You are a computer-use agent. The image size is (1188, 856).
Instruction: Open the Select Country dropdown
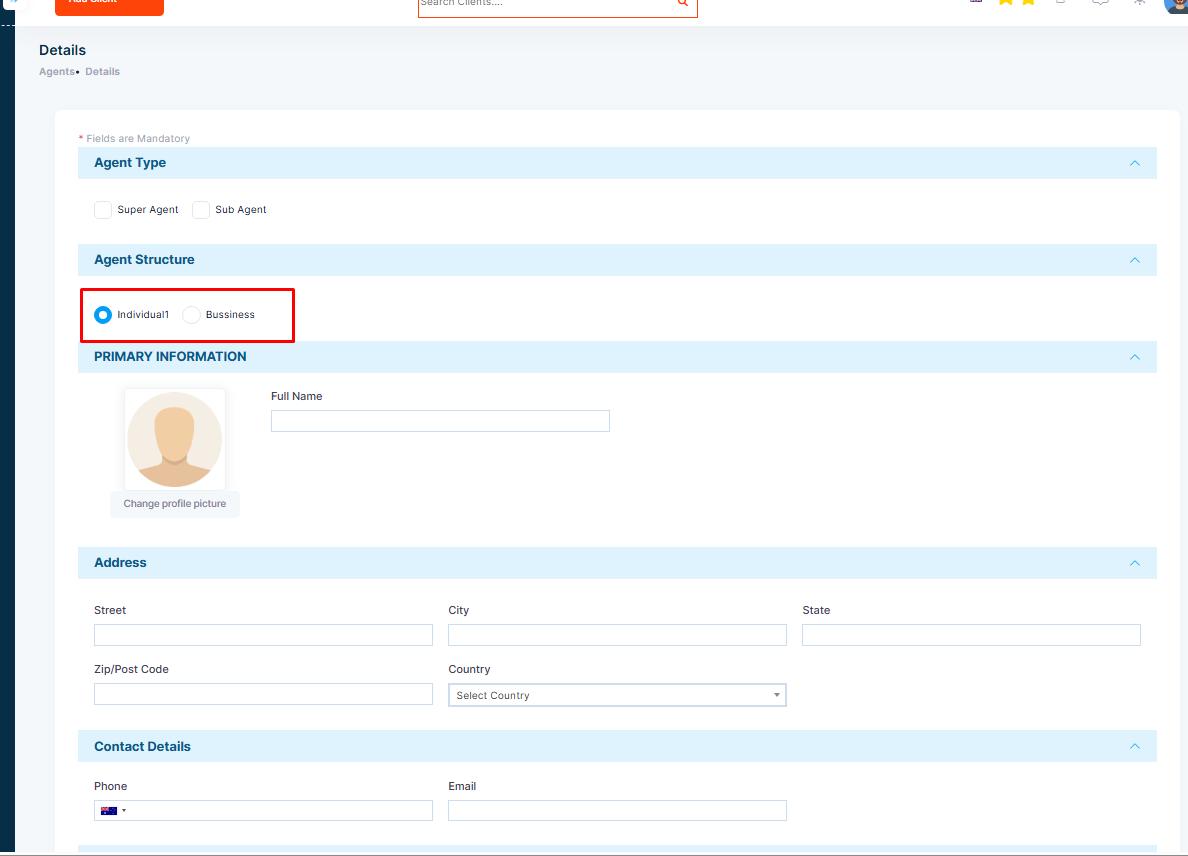pyautogui.click(x=617, y=695)
